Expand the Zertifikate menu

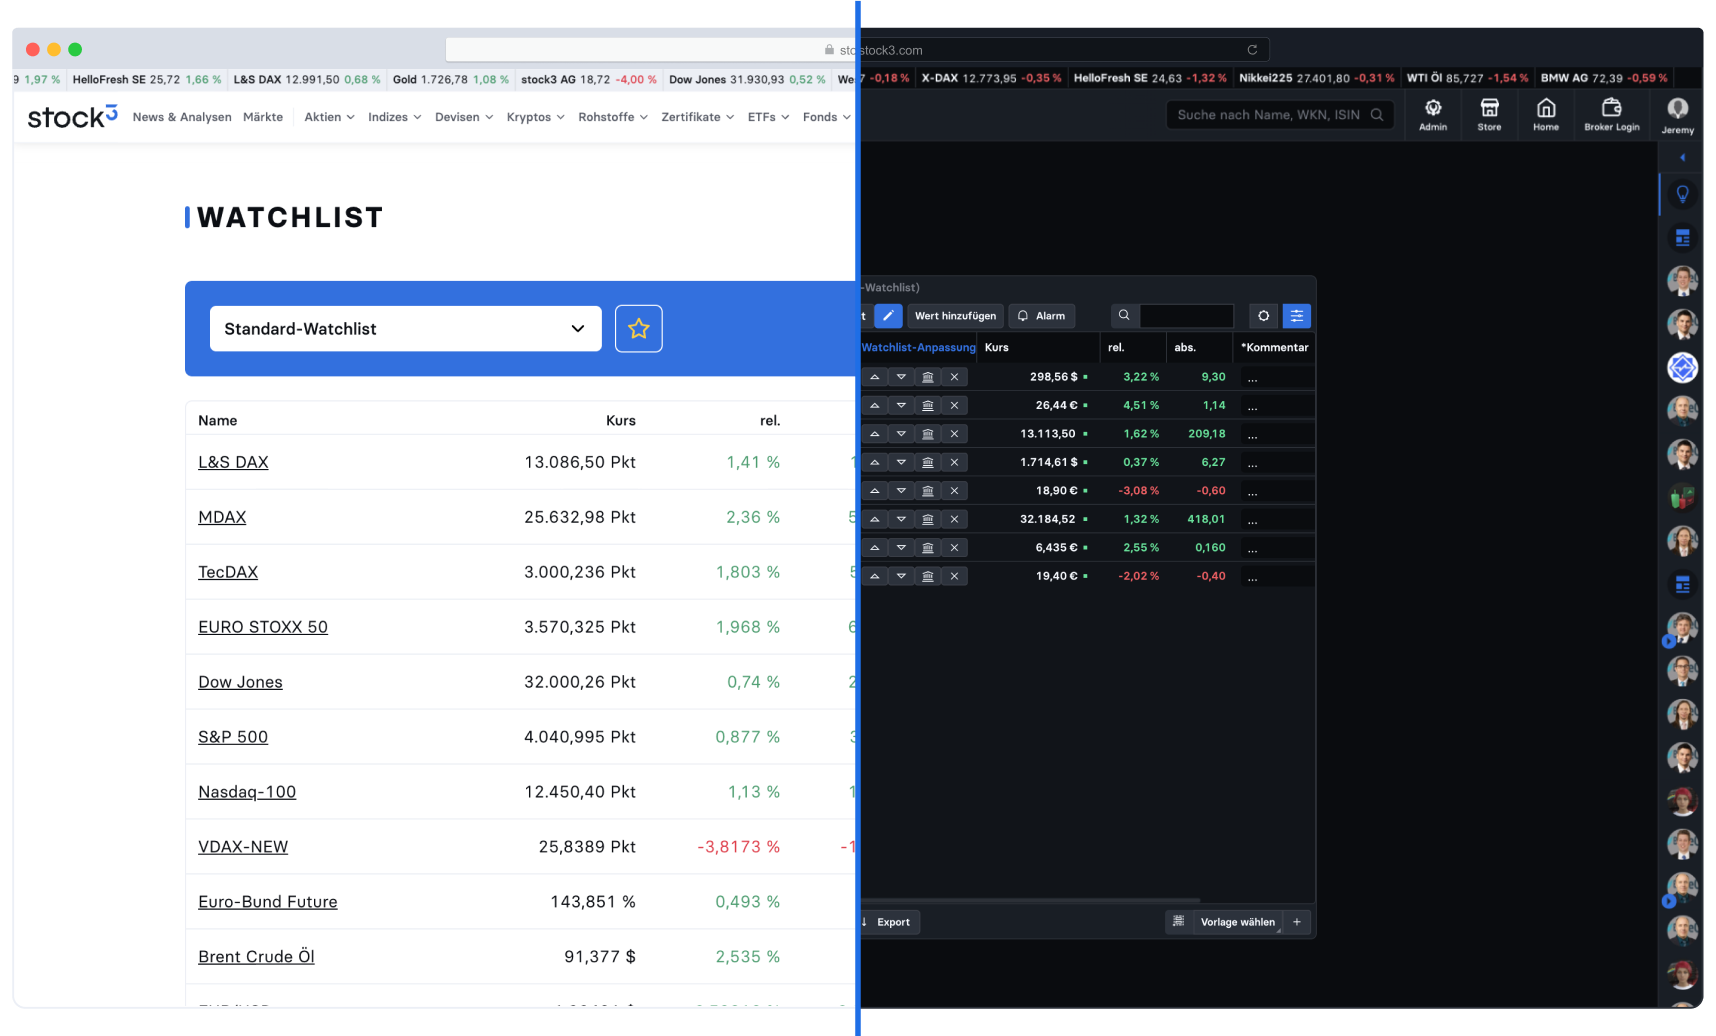click(x=698, y=117)
